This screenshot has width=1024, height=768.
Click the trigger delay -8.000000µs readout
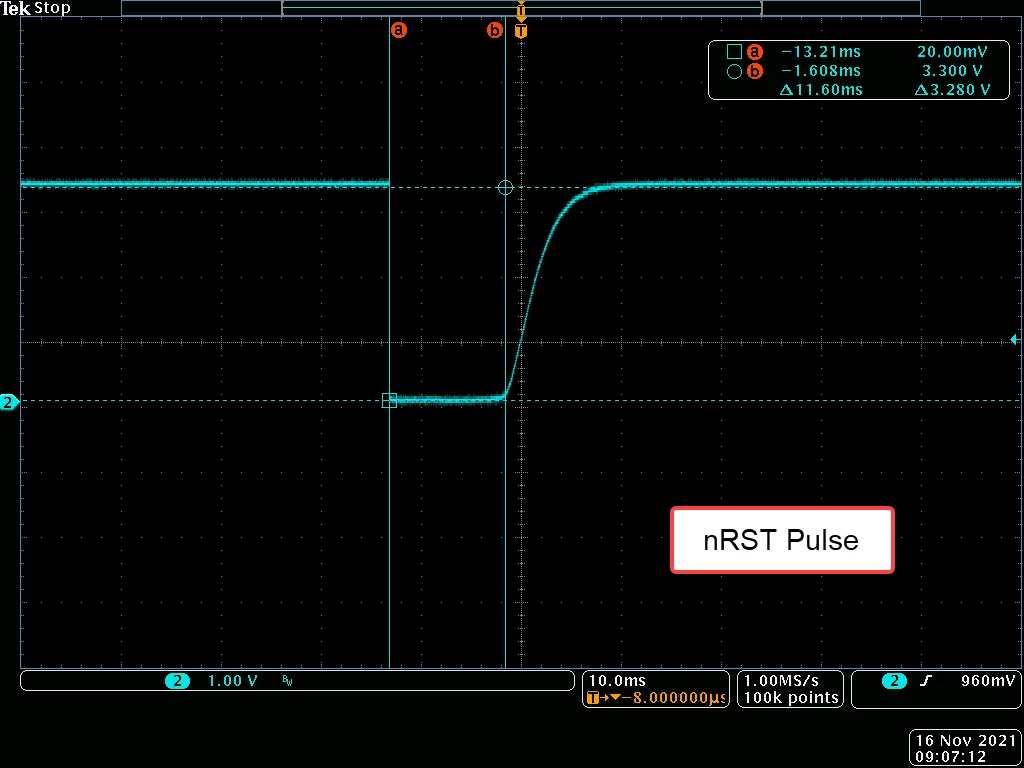tap(657, 698)
